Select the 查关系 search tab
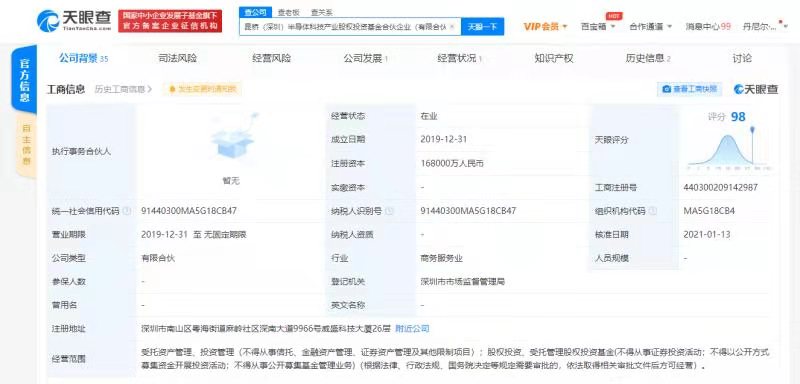The width and height of the screenshot is (800, 384). pyautogui.click(x=321, y=13)
